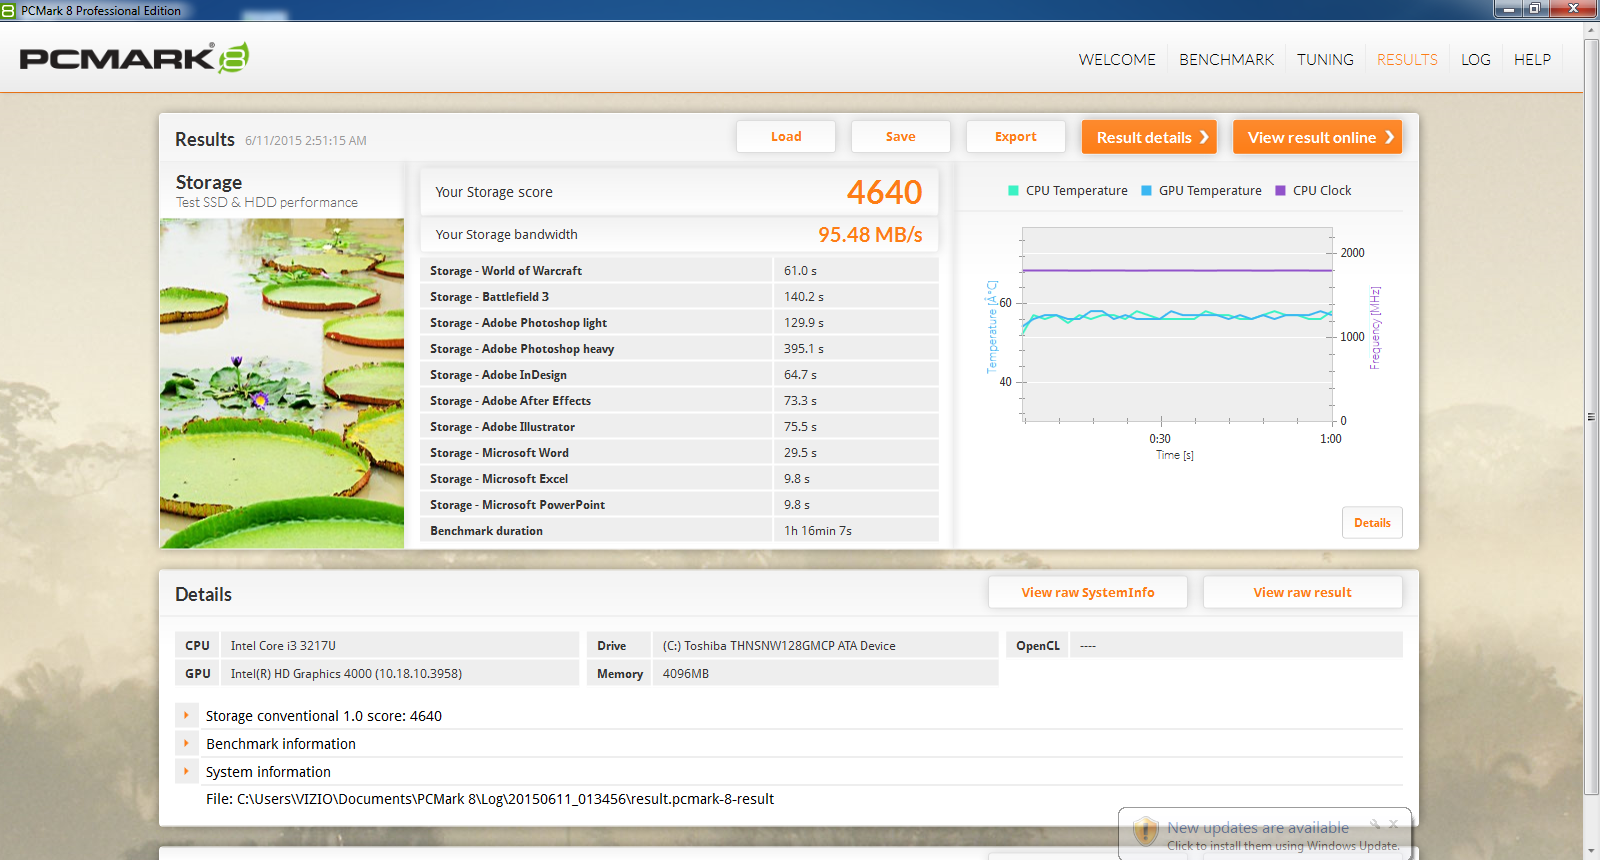Open Windows Update balloon options wrench
The height and width of the screenshot is (860, 1600).
1375,824
